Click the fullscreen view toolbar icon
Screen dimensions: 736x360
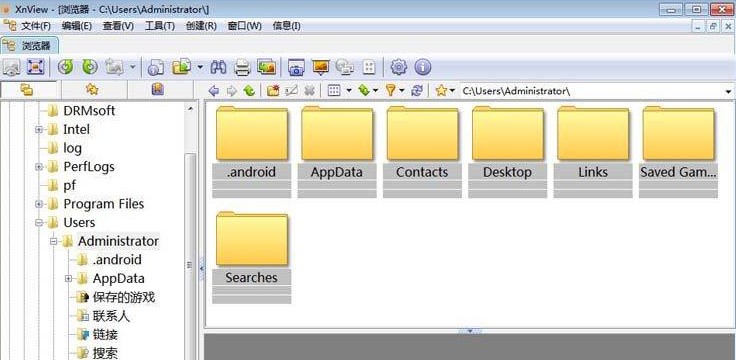[35, 67]
